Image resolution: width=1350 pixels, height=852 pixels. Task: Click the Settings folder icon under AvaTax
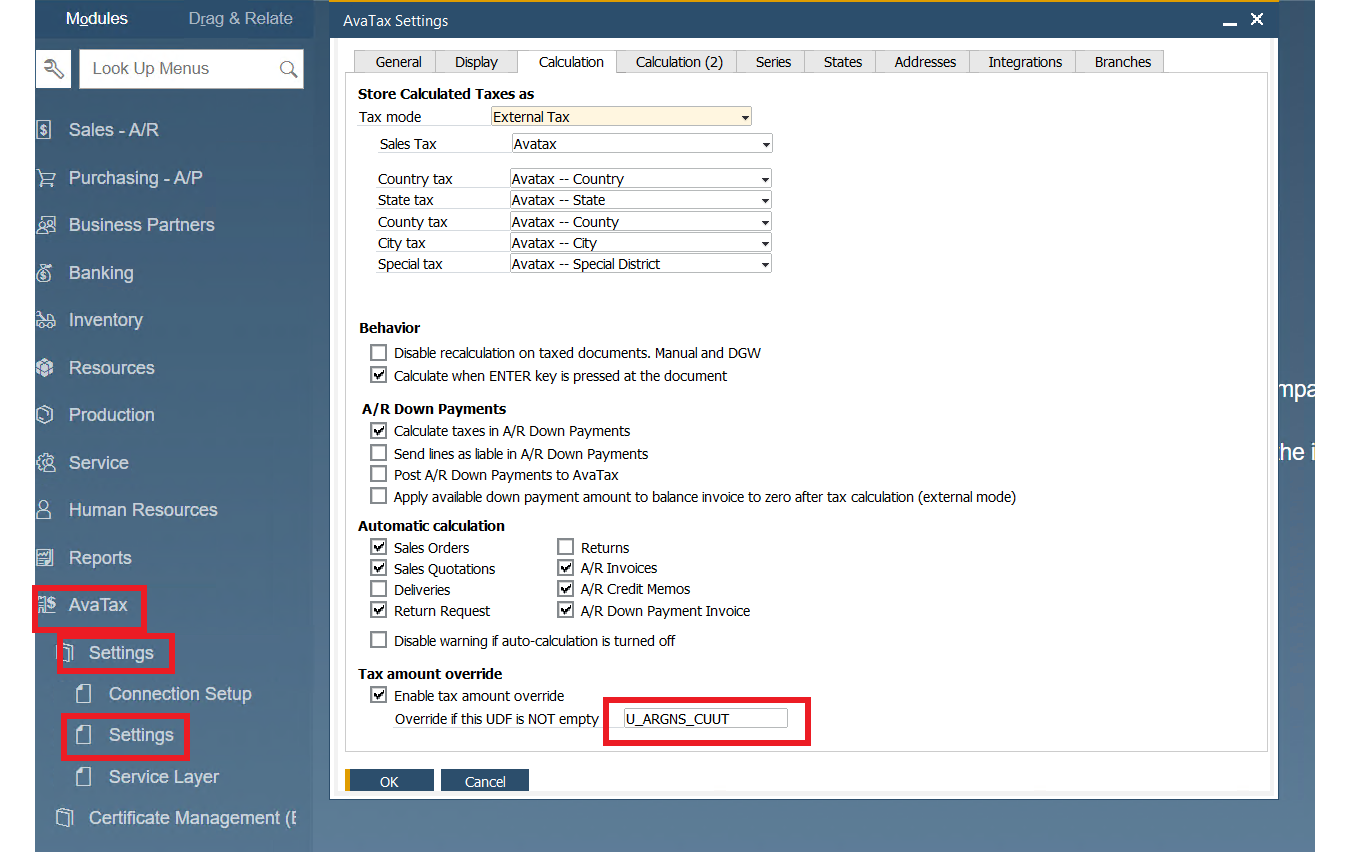pyautogui.click(x=66, y=653)
